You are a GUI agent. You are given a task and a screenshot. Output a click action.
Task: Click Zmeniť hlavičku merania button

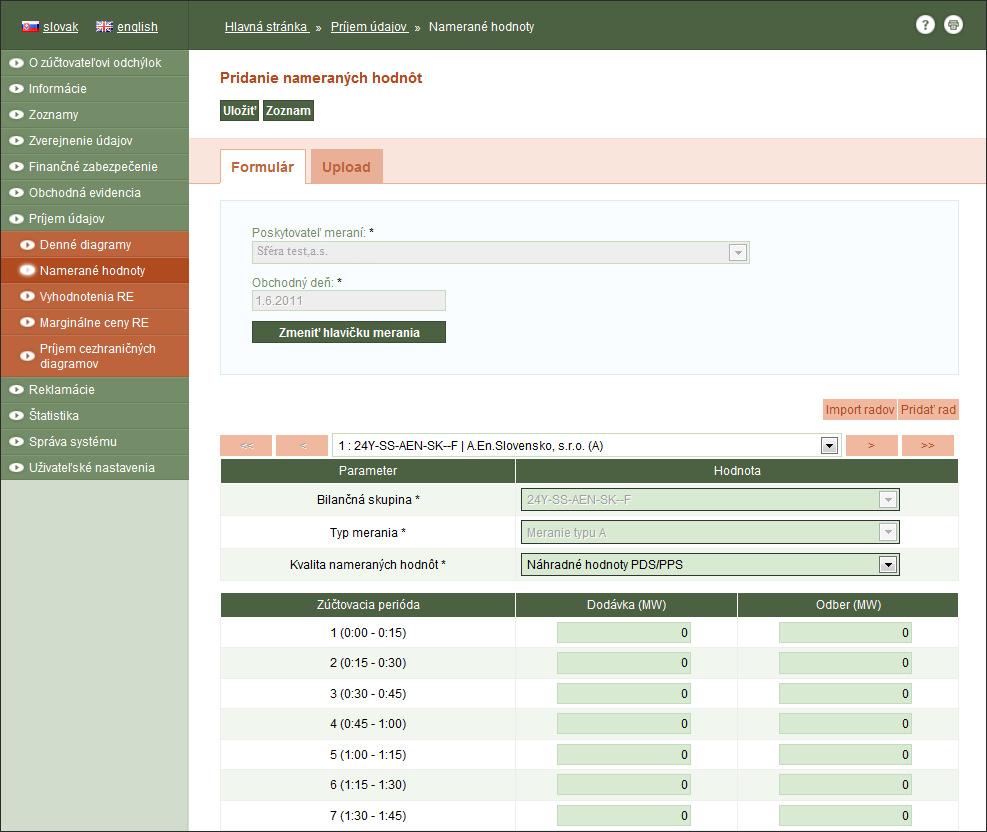[x=349, y=332]
